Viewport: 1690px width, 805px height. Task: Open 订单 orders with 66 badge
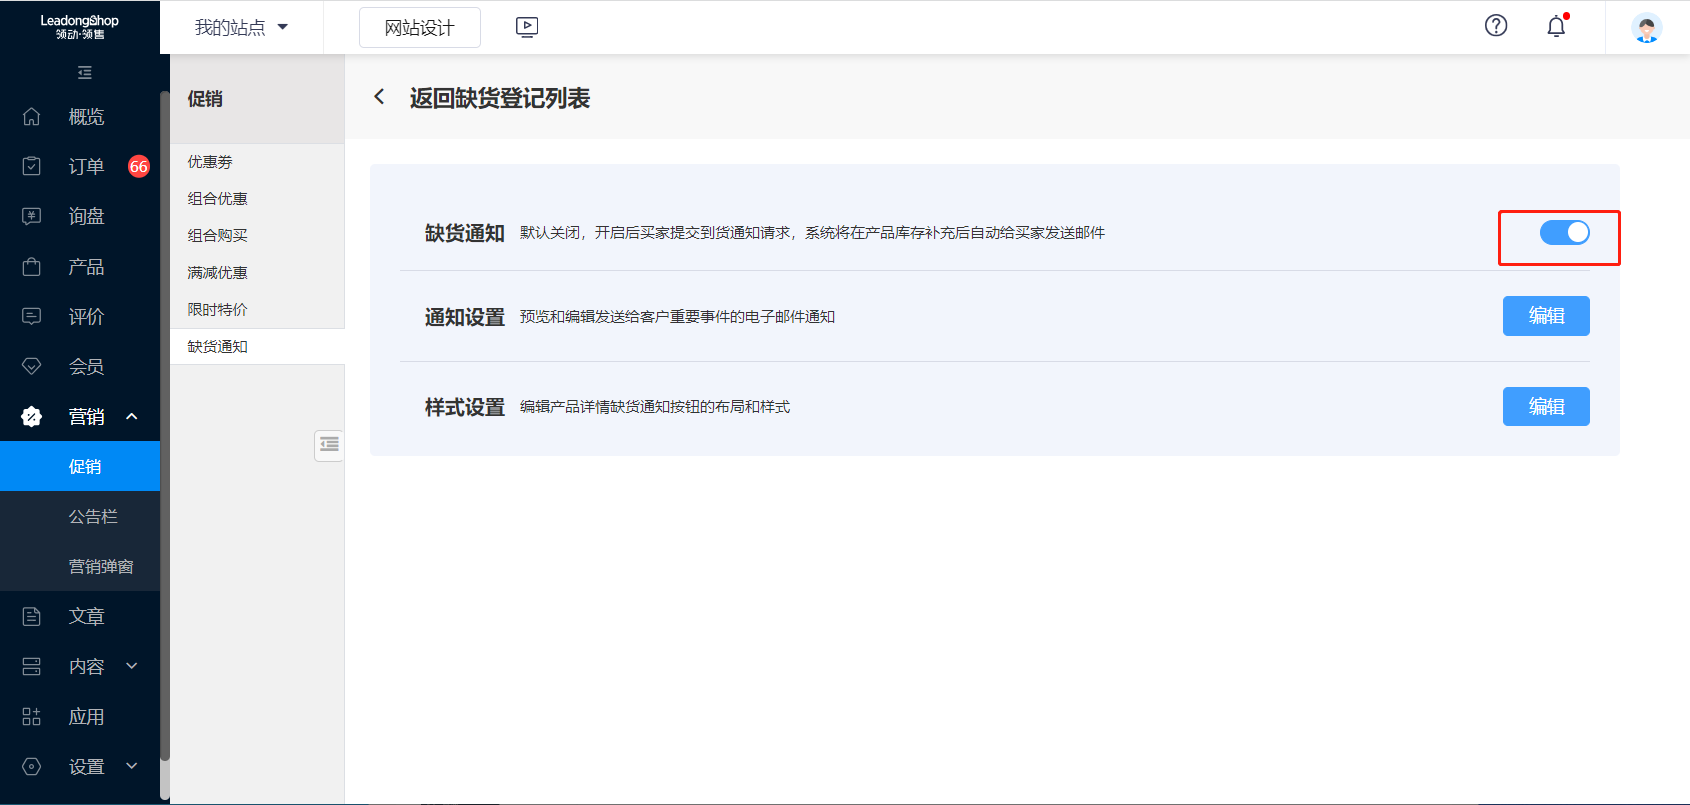[85, 167]
